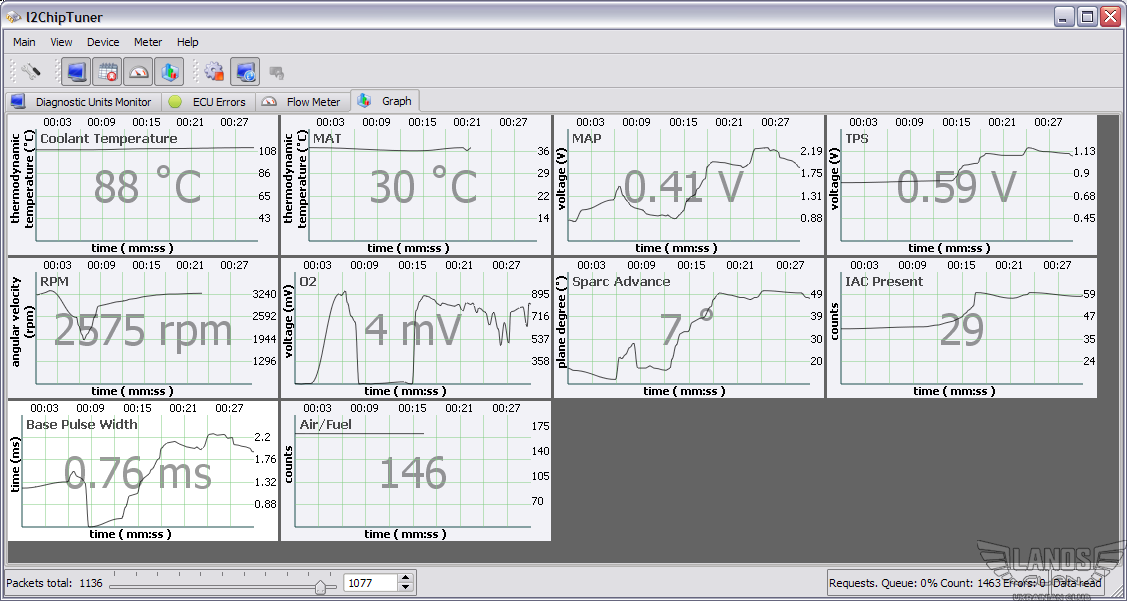Open the ECU Errors tab
This screenshot has width=1127, height=601.
point(207,102)
